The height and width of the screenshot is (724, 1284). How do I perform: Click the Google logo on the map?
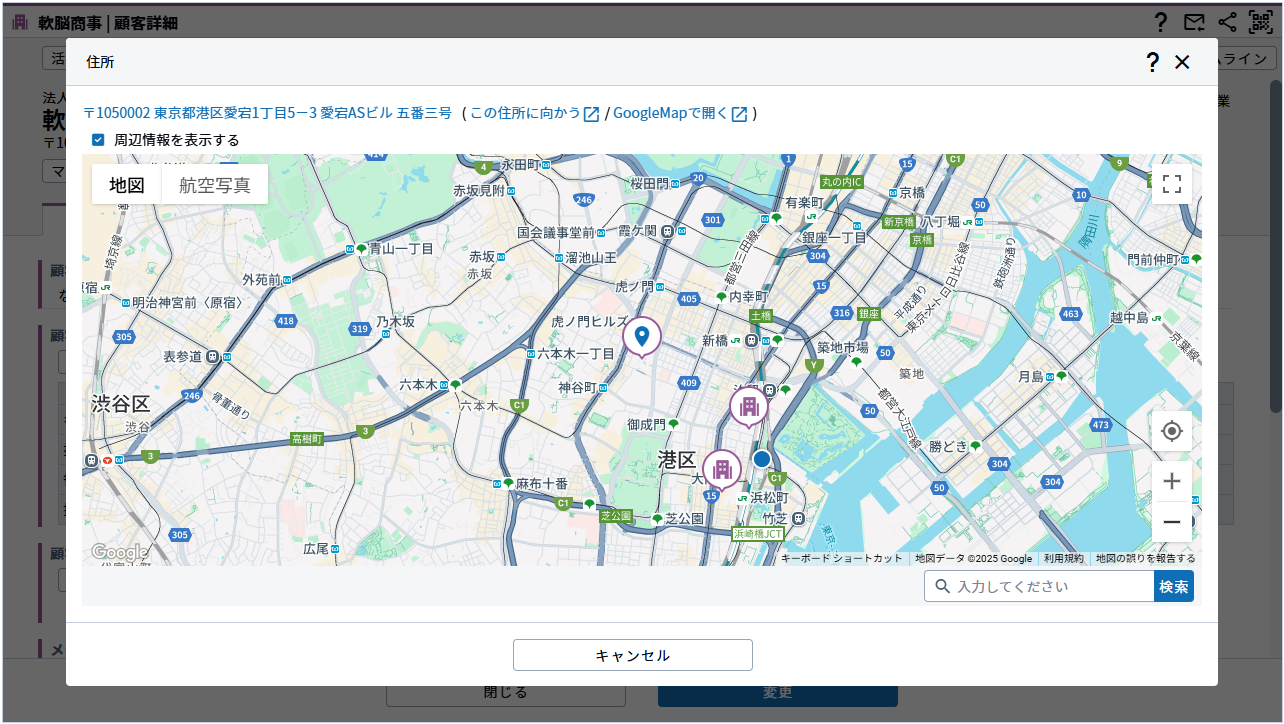(x=120, y=552)
